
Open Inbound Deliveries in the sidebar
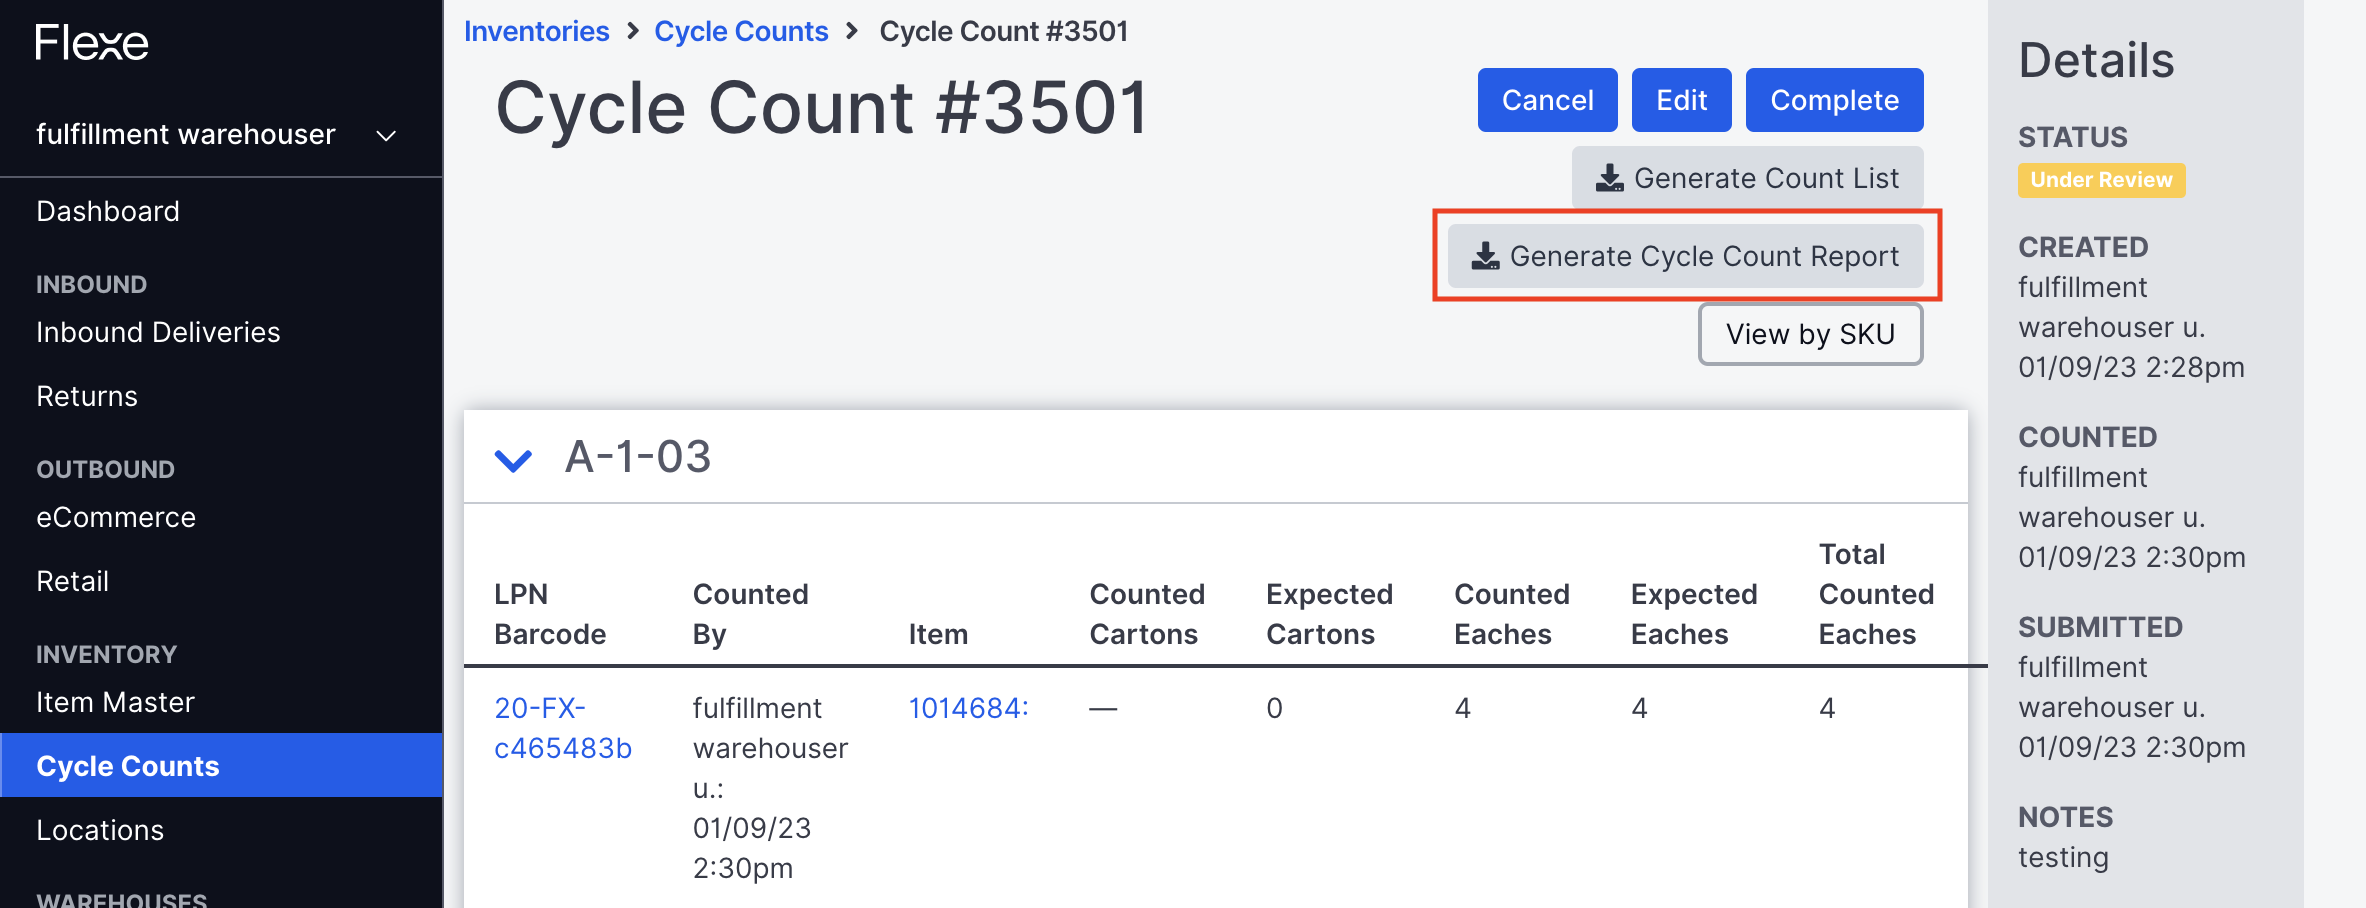[158, 331]
